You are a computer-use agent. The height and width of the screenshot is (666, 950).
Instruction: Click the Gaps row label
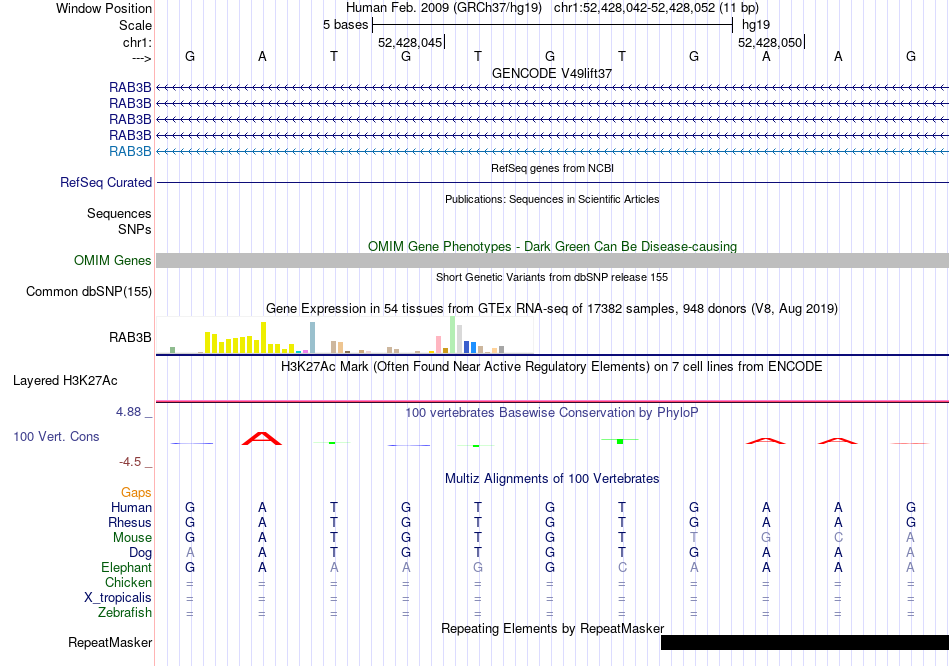click(136, 493)
